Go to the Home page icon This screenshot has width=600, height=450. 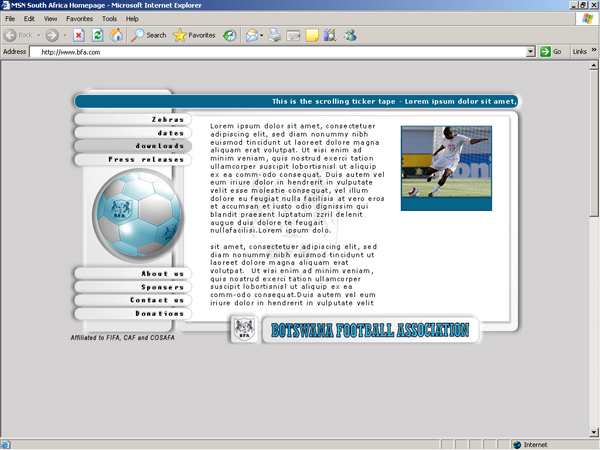117,35
